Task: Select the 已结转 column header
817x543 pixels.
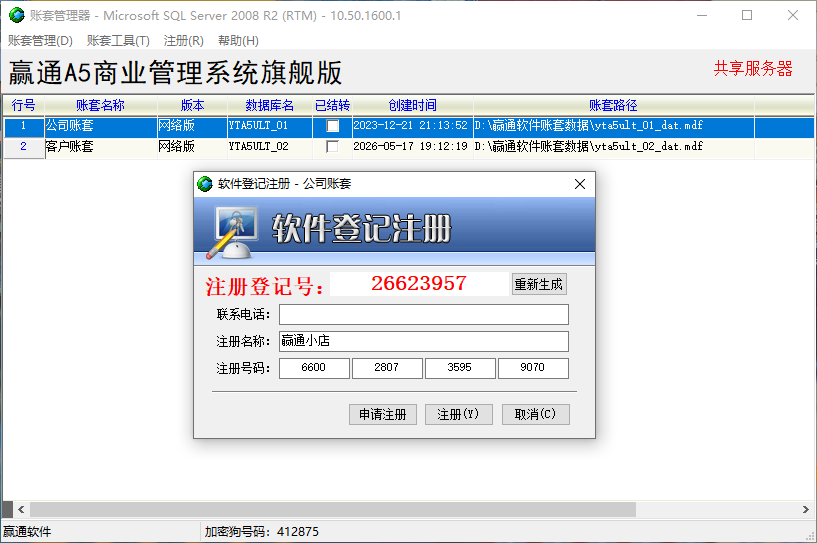Action: (x=332, y=105)
